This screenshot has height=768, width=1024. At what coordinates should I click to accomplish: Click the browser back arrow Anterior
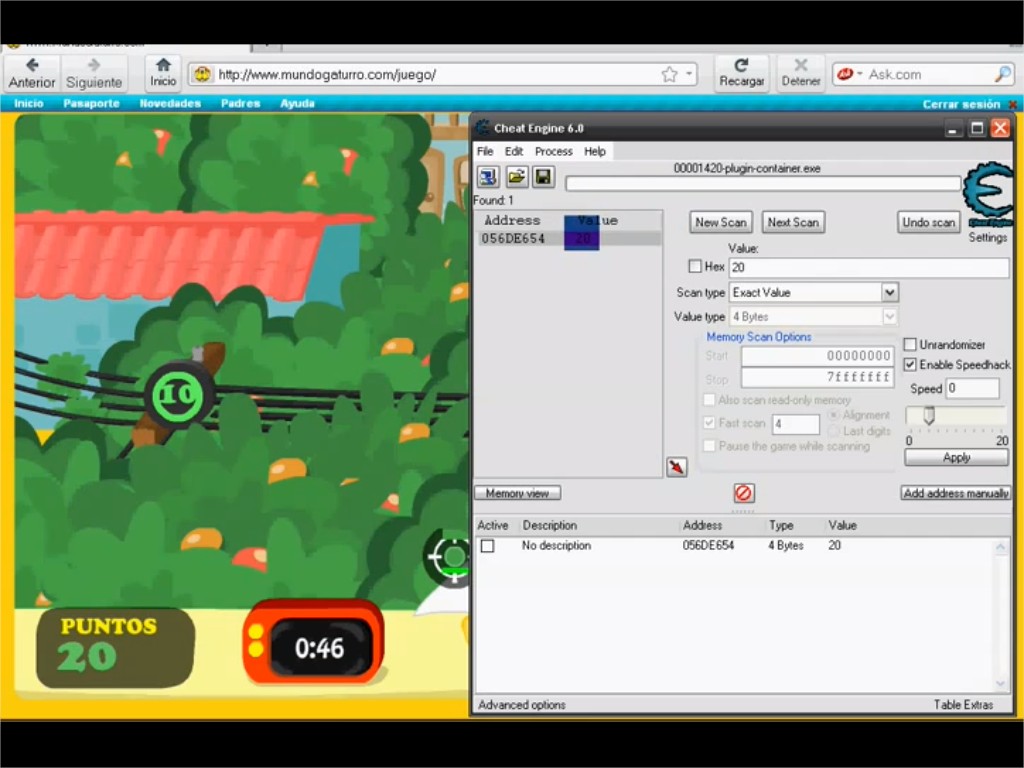[x=32, y=73]
